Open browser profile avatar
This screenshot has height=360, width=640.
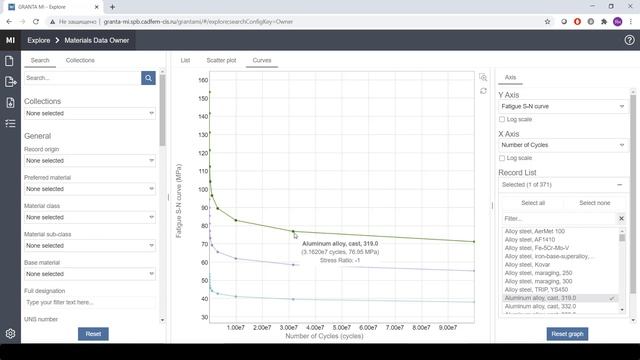click(618, 22)
